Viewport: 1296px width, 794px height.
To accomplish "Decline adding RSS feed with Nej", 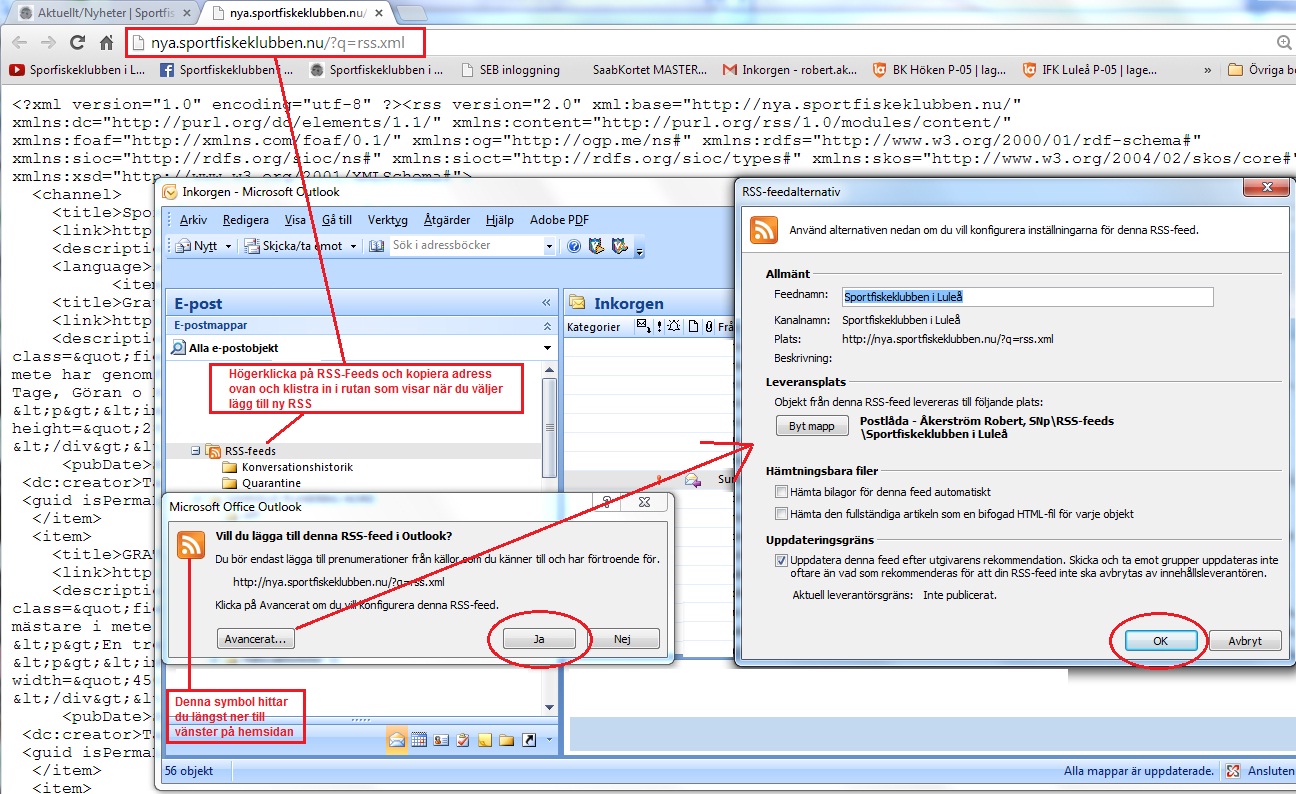I will (x=623, y=638).
